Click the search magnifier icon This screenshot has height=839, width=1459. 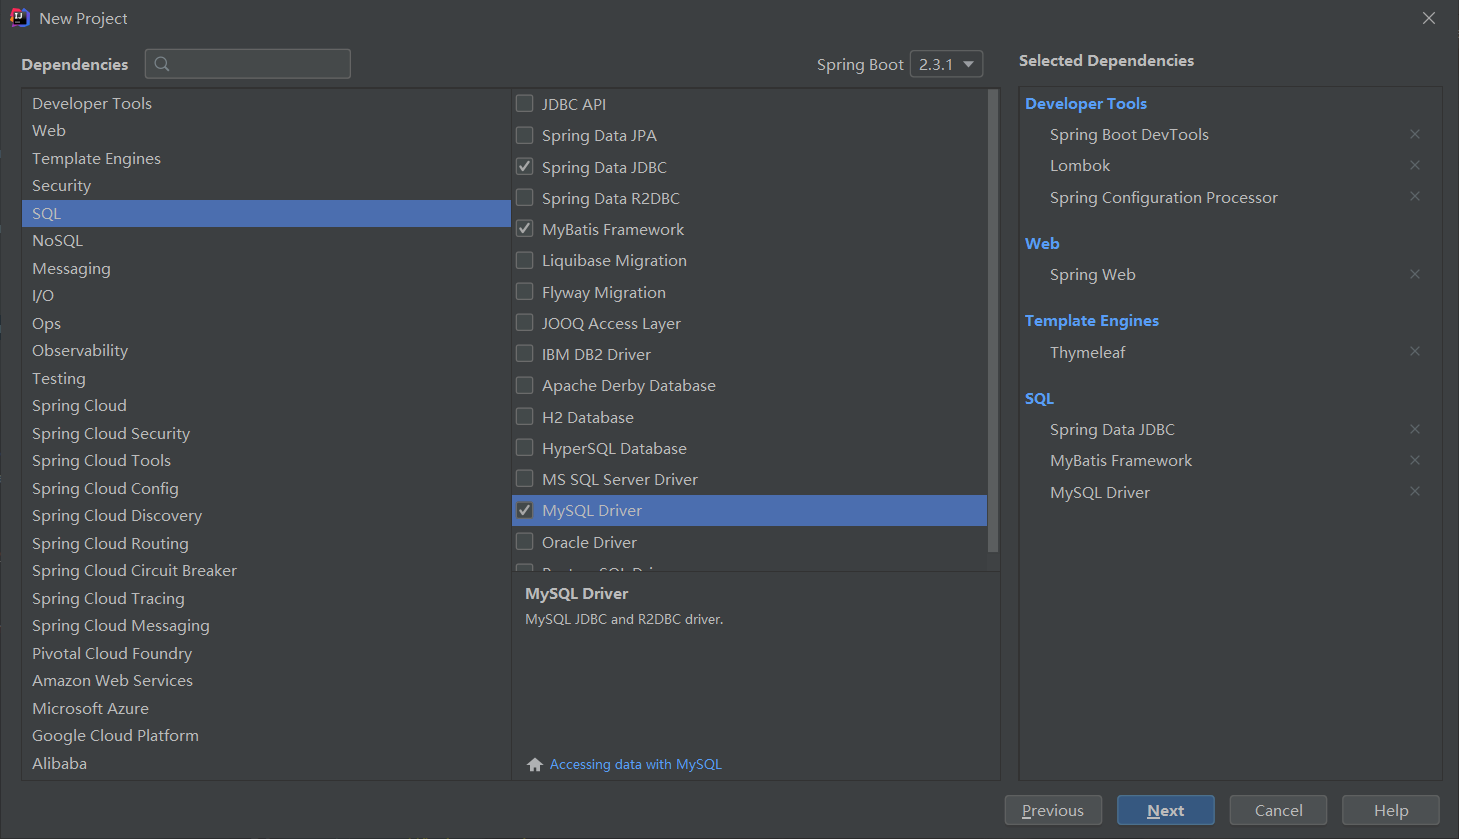(x=162, y=64)
